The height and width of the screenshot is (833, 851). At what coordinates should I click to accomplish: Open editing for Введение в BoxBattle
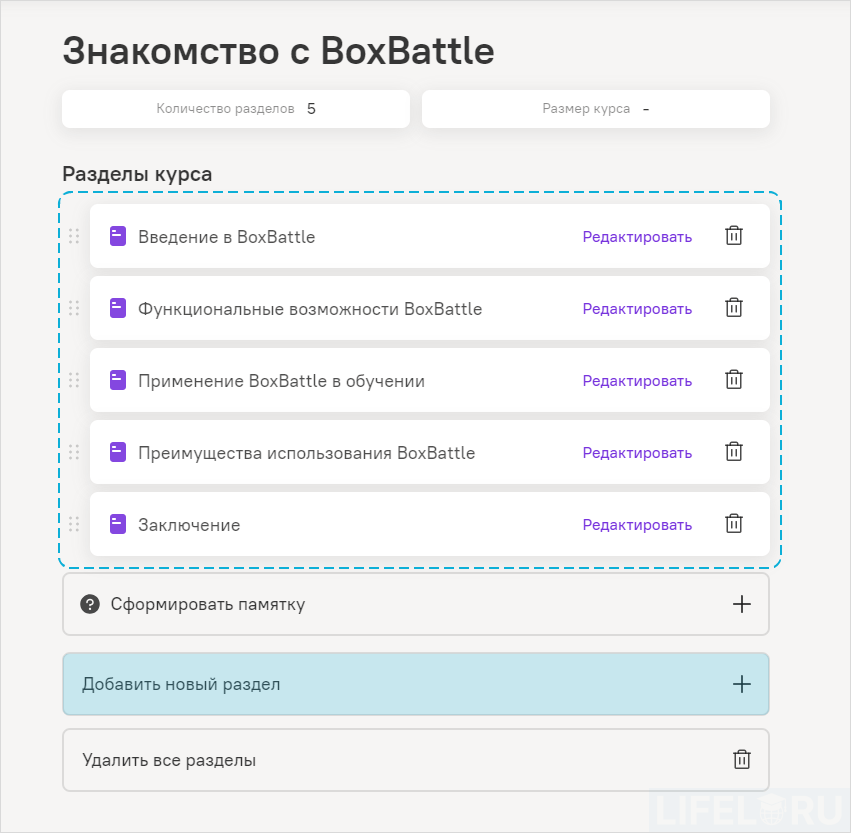637,236
